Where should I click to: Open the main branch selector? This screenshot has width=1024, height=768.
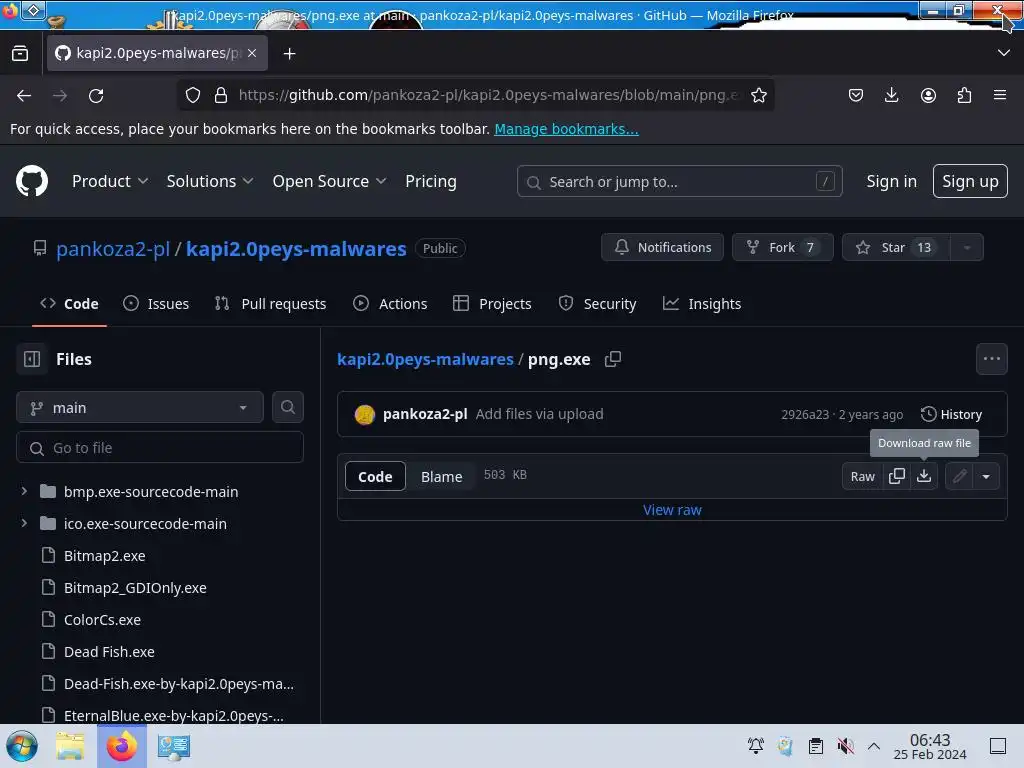point(140,408)
